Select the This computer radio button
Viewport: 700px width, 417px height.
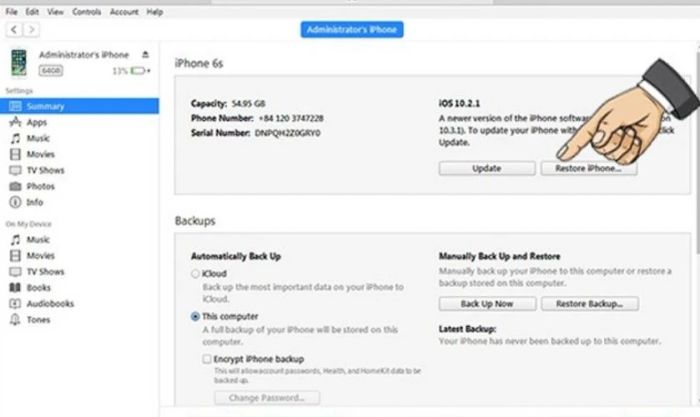pyautogui.click(x=195, y=317)
